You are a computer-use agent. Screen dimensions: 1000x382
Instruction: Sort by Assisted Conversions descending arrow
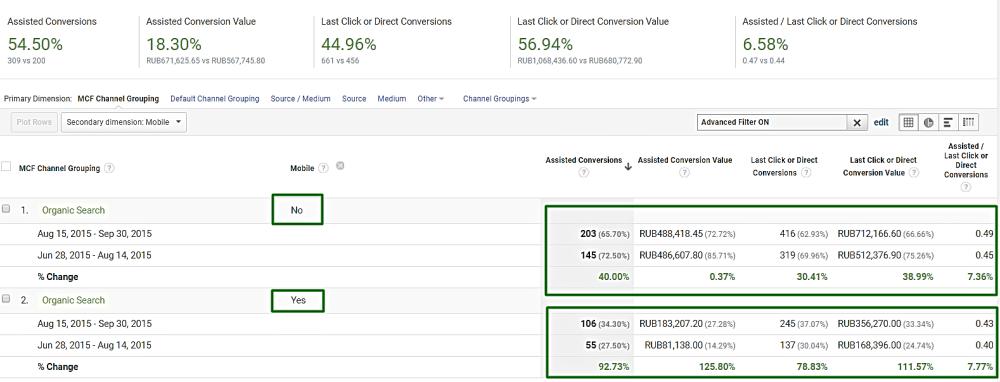tap(628, 166)
